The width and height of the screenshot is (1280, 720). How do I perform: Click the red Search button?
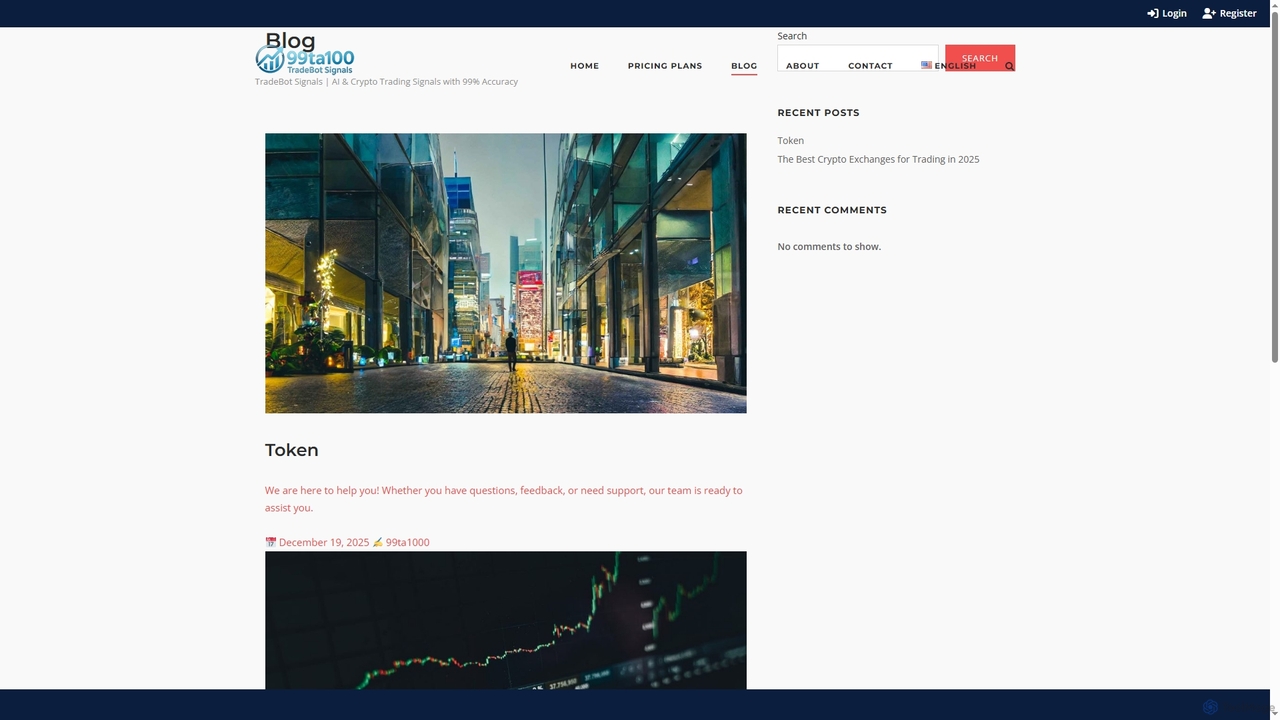[x=980, y=58]
